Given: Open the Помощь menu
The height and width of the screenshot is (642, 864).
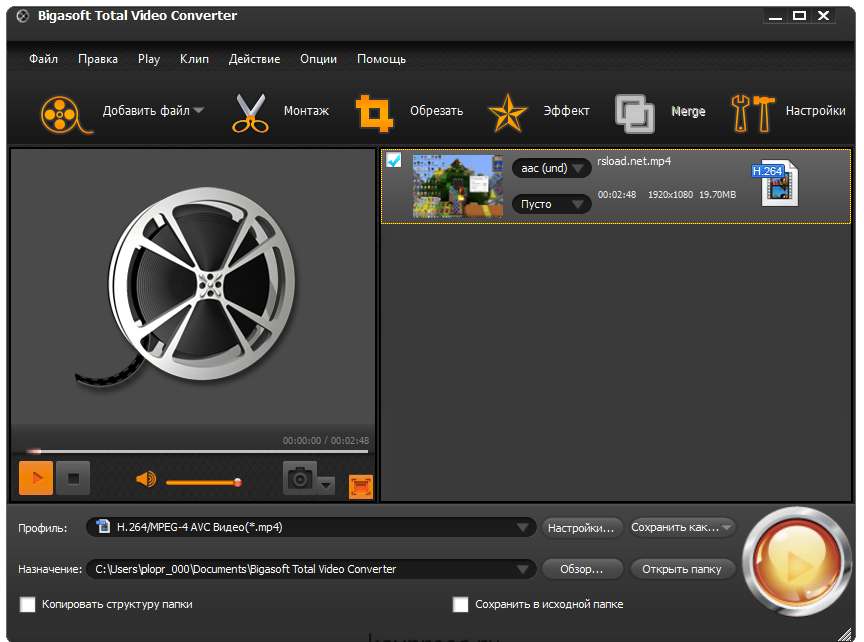Looking at the screenshot, I should (x=381, y=58).
